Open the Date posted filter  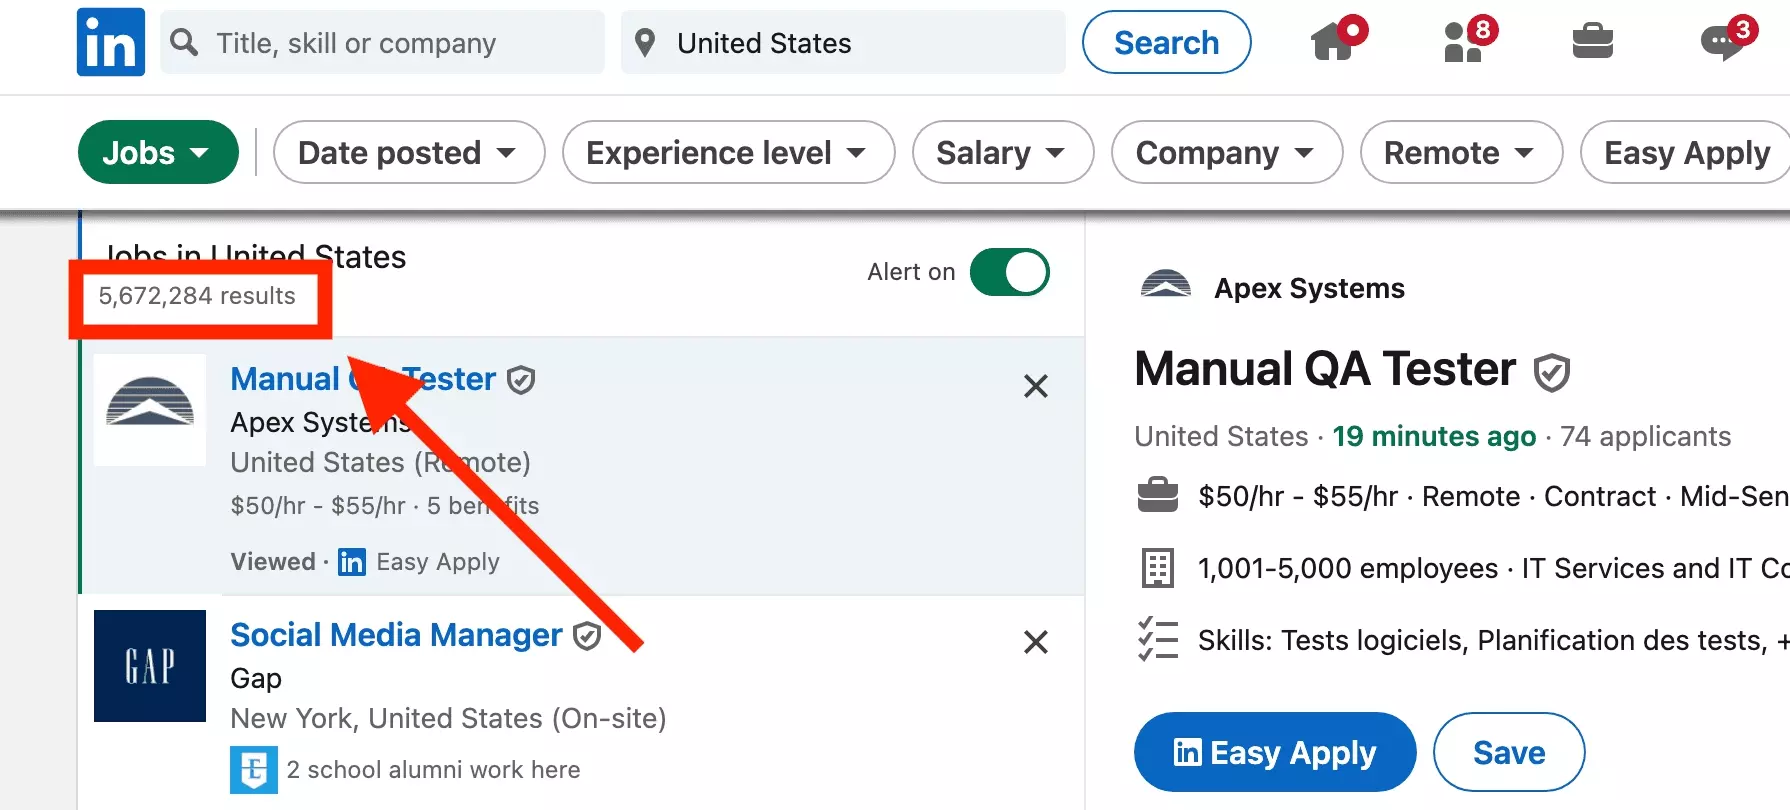(408, 152)
